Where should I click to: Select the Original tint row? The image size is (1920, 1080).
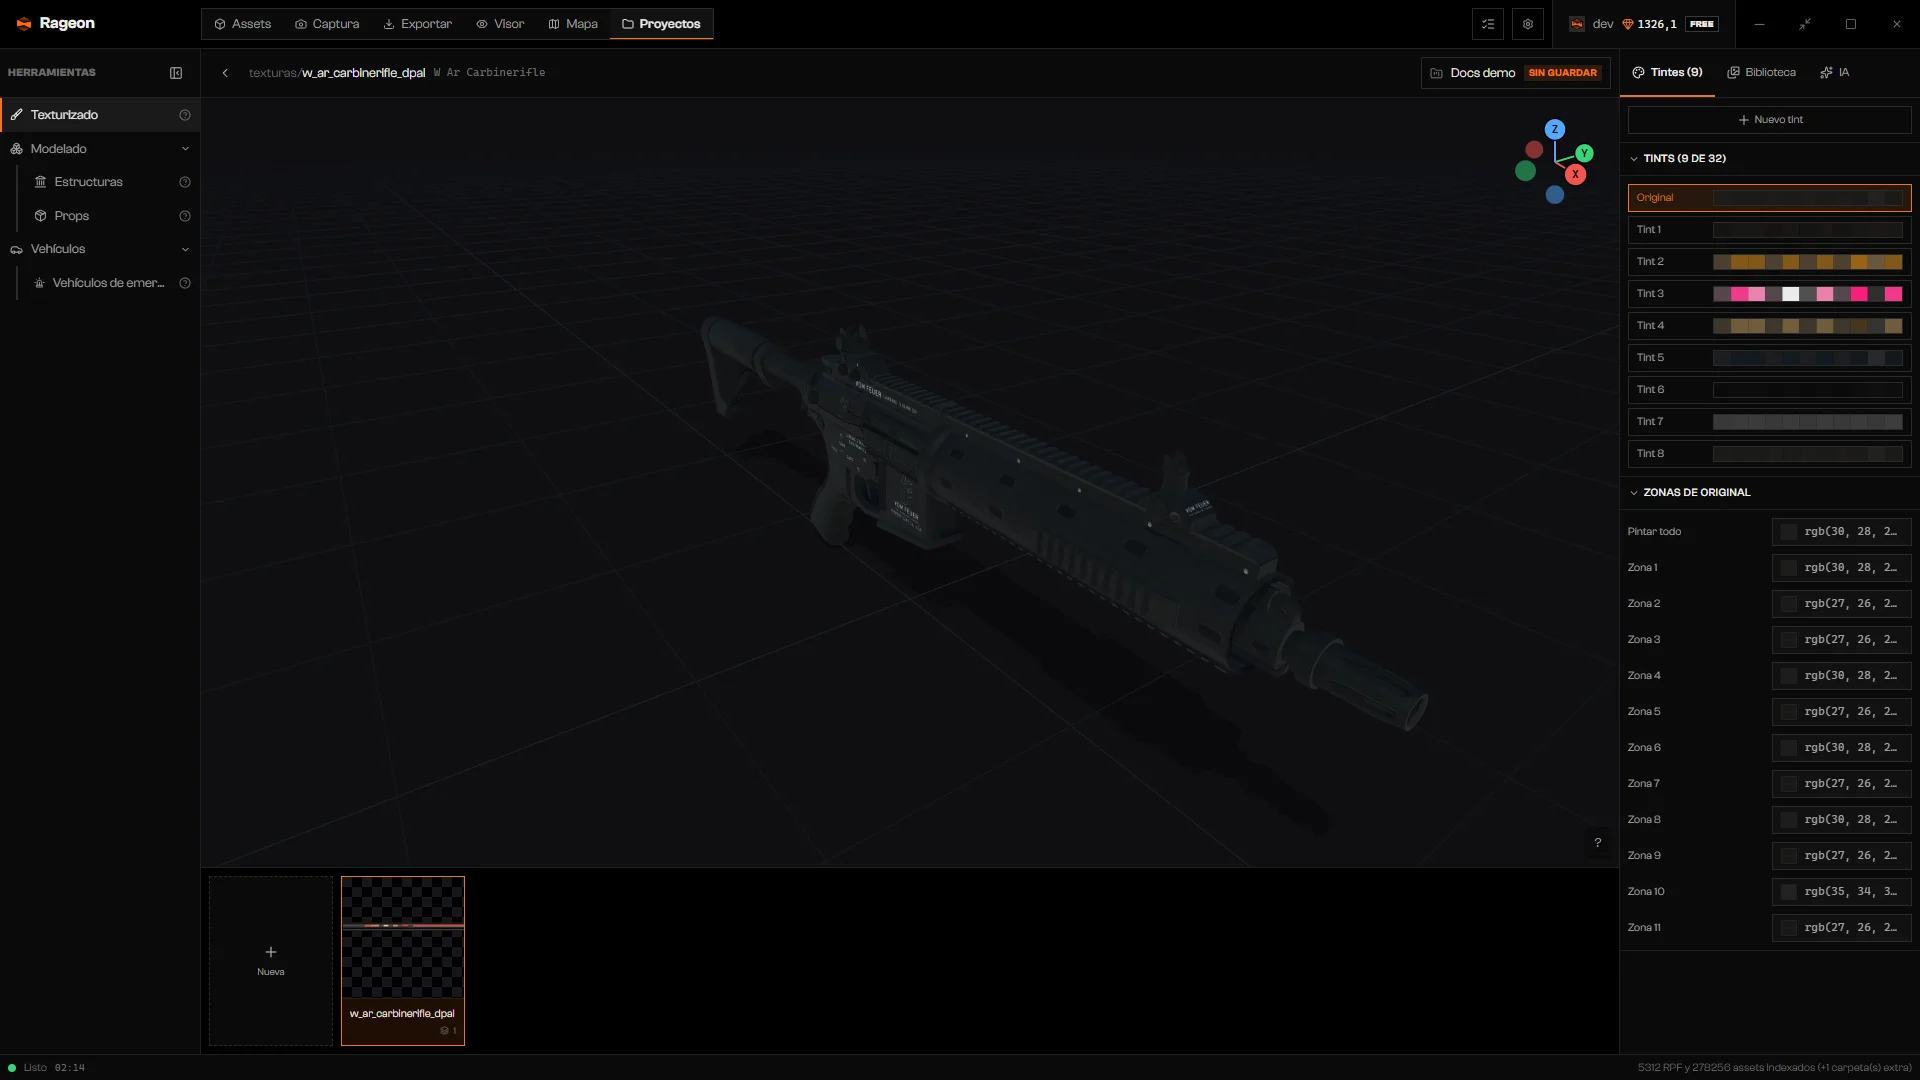[x=1770, y=198]
